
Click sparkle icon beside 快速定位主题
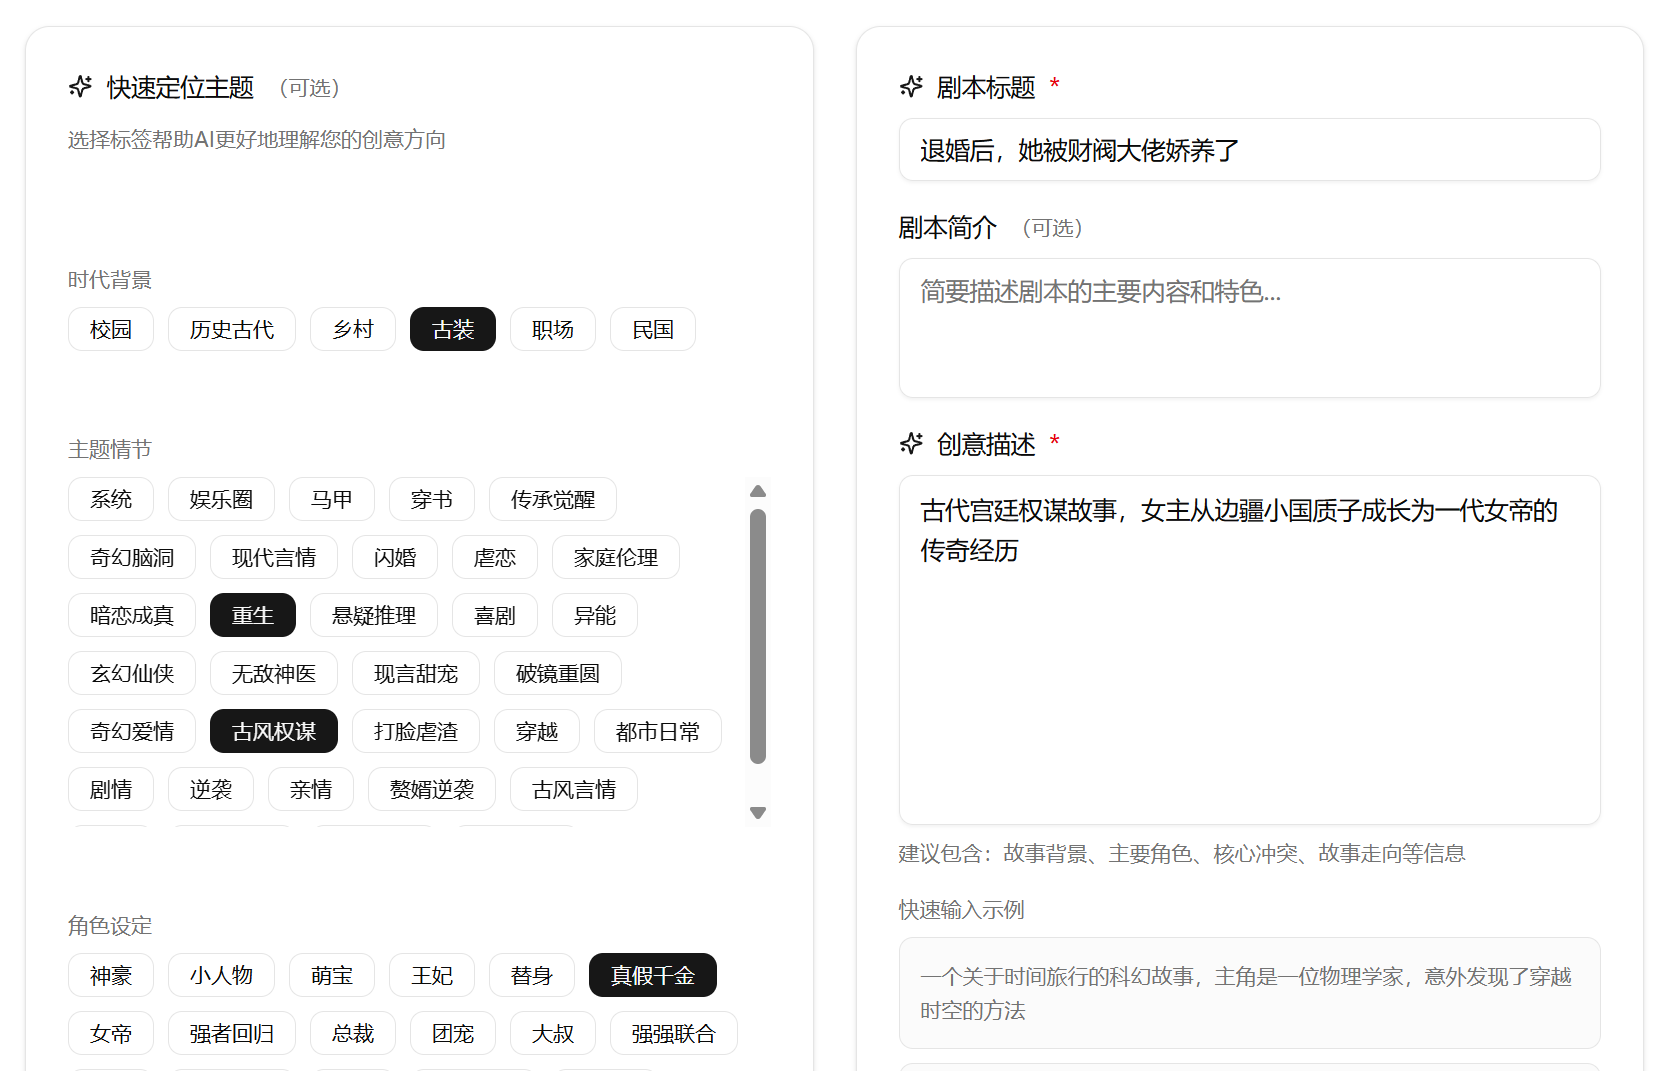pyautogui.click(x=80, y=87)
